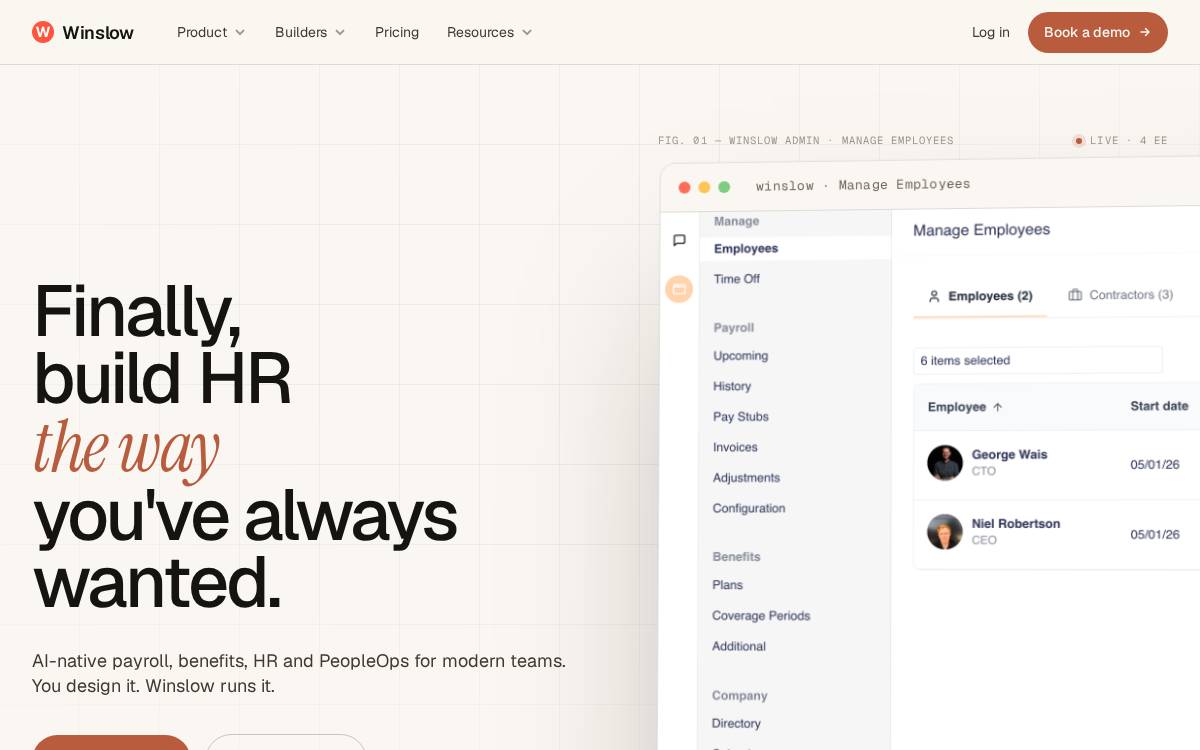
Task: Open Upcoming under Payroll
Action: [x=741, y=356]
